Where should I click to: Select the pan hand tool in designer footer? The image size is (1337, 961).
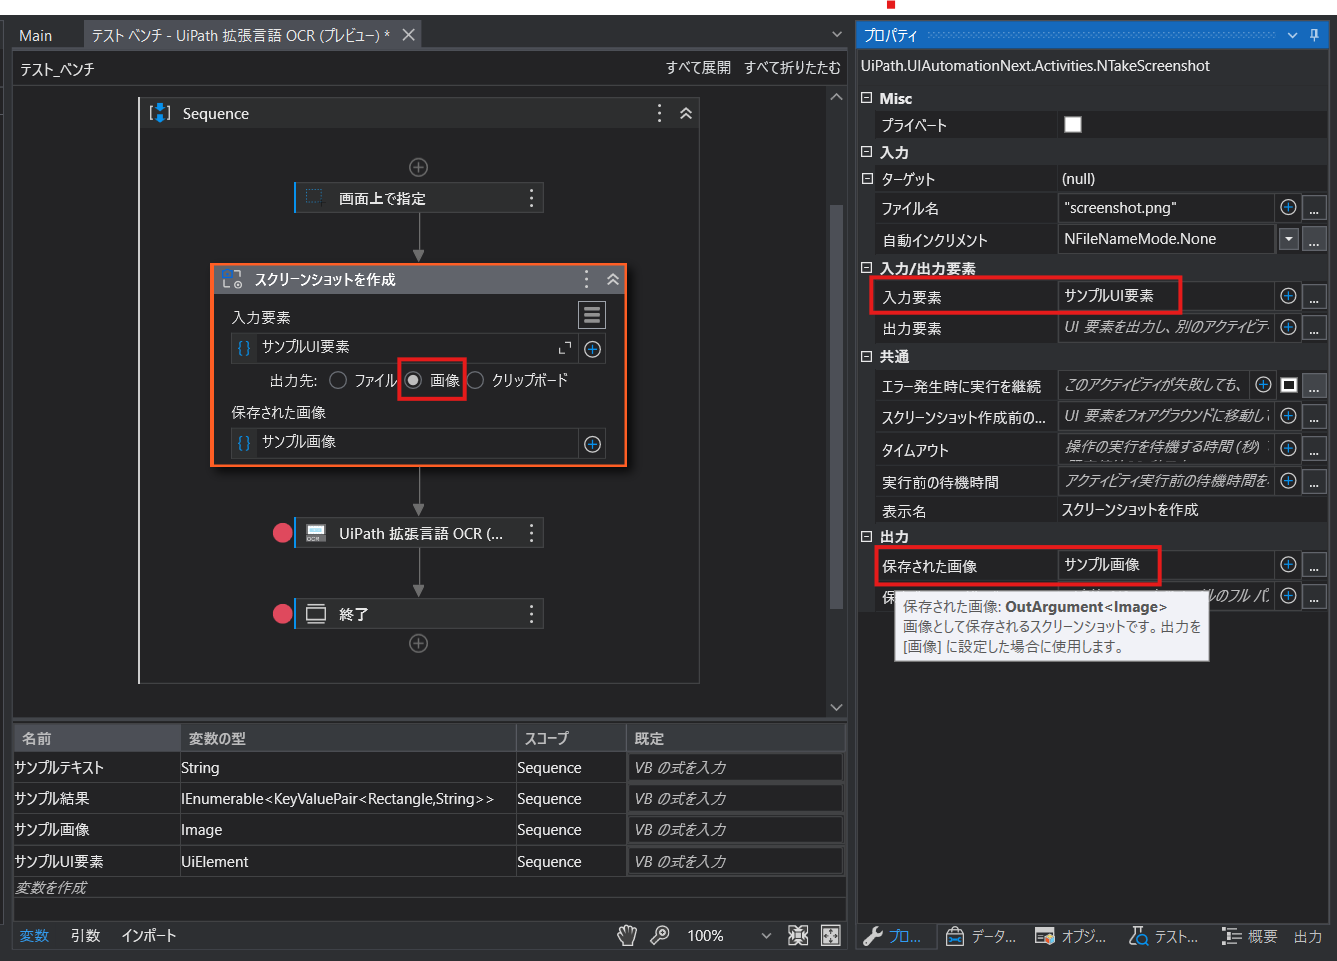point(626,936)
